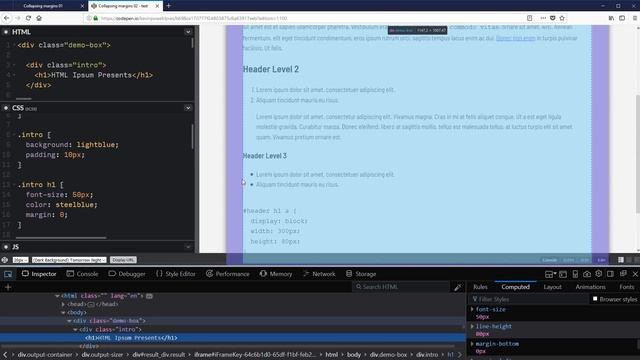Switch to Collapsing margins 01 browser tab
The width and height of the screenshot is (640, 360).
43,6
